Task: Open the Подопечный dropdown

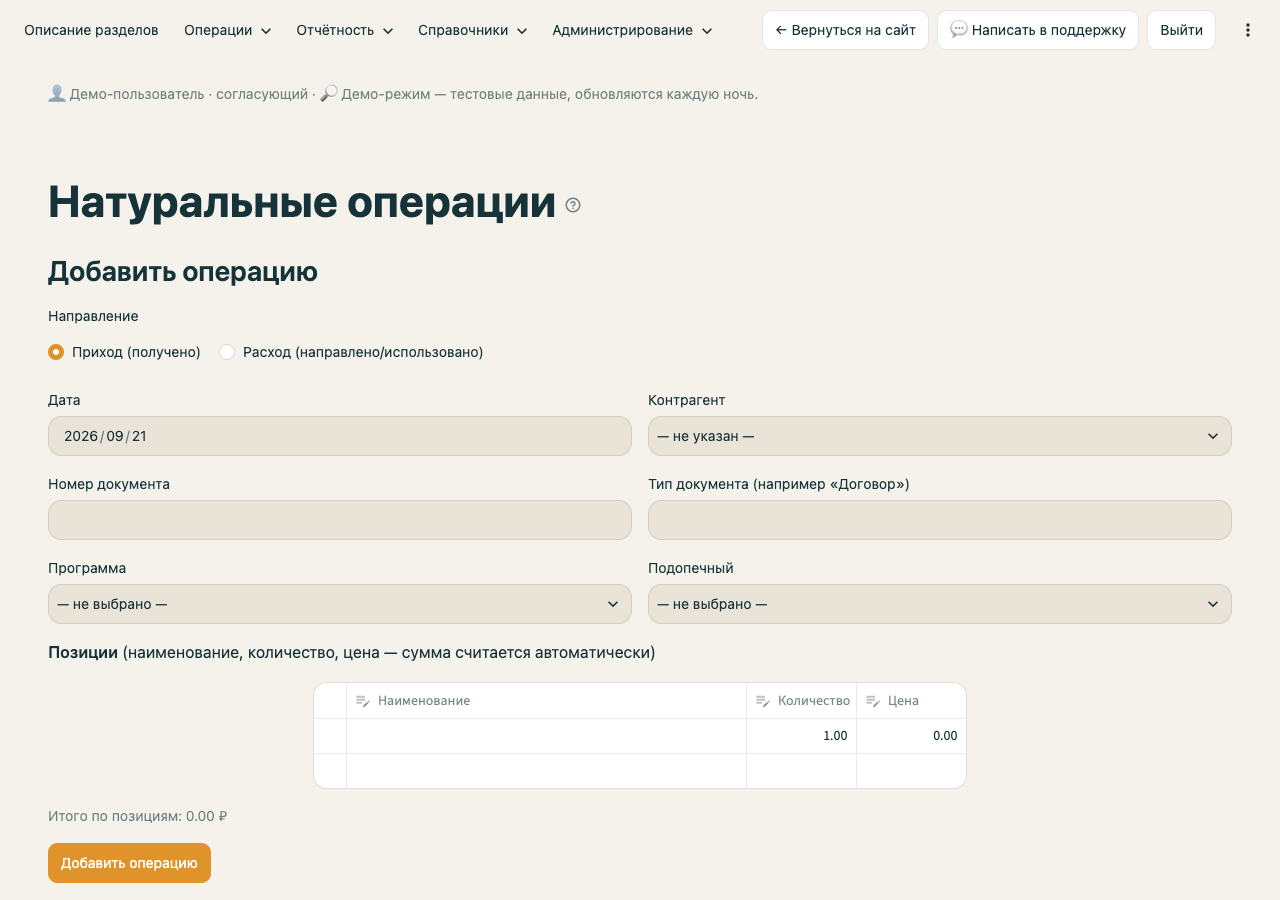Action: click(940, 604)
